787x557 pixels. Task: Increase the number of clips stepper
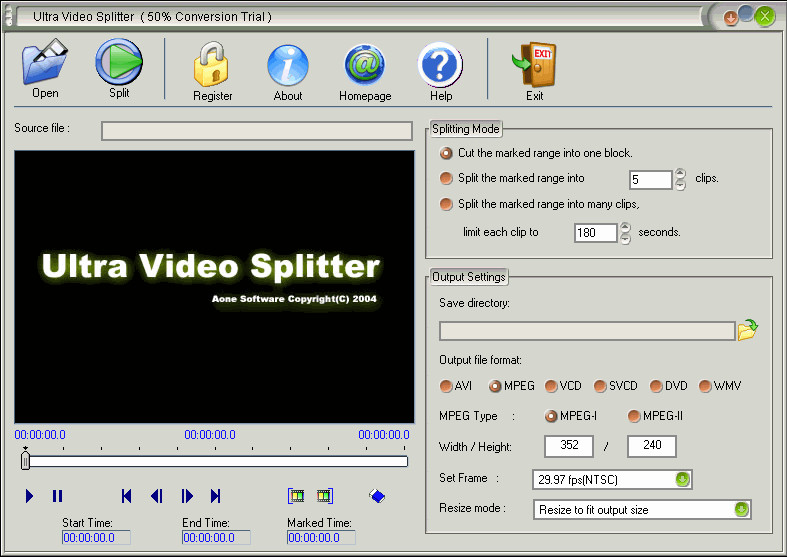pos(680,174)
